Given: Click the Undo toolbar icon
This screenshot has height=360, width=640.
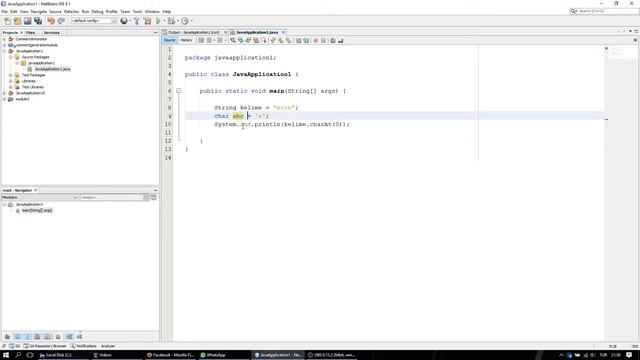Looking at the screenshot, I should click(x=51, y=21).
